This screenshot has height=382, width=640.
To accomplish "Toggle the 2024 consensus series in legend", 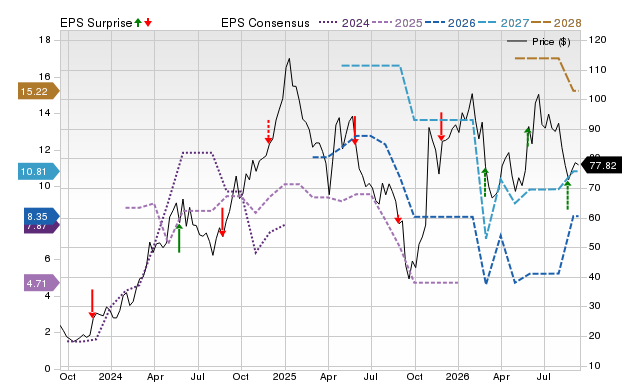I will 344,23.
